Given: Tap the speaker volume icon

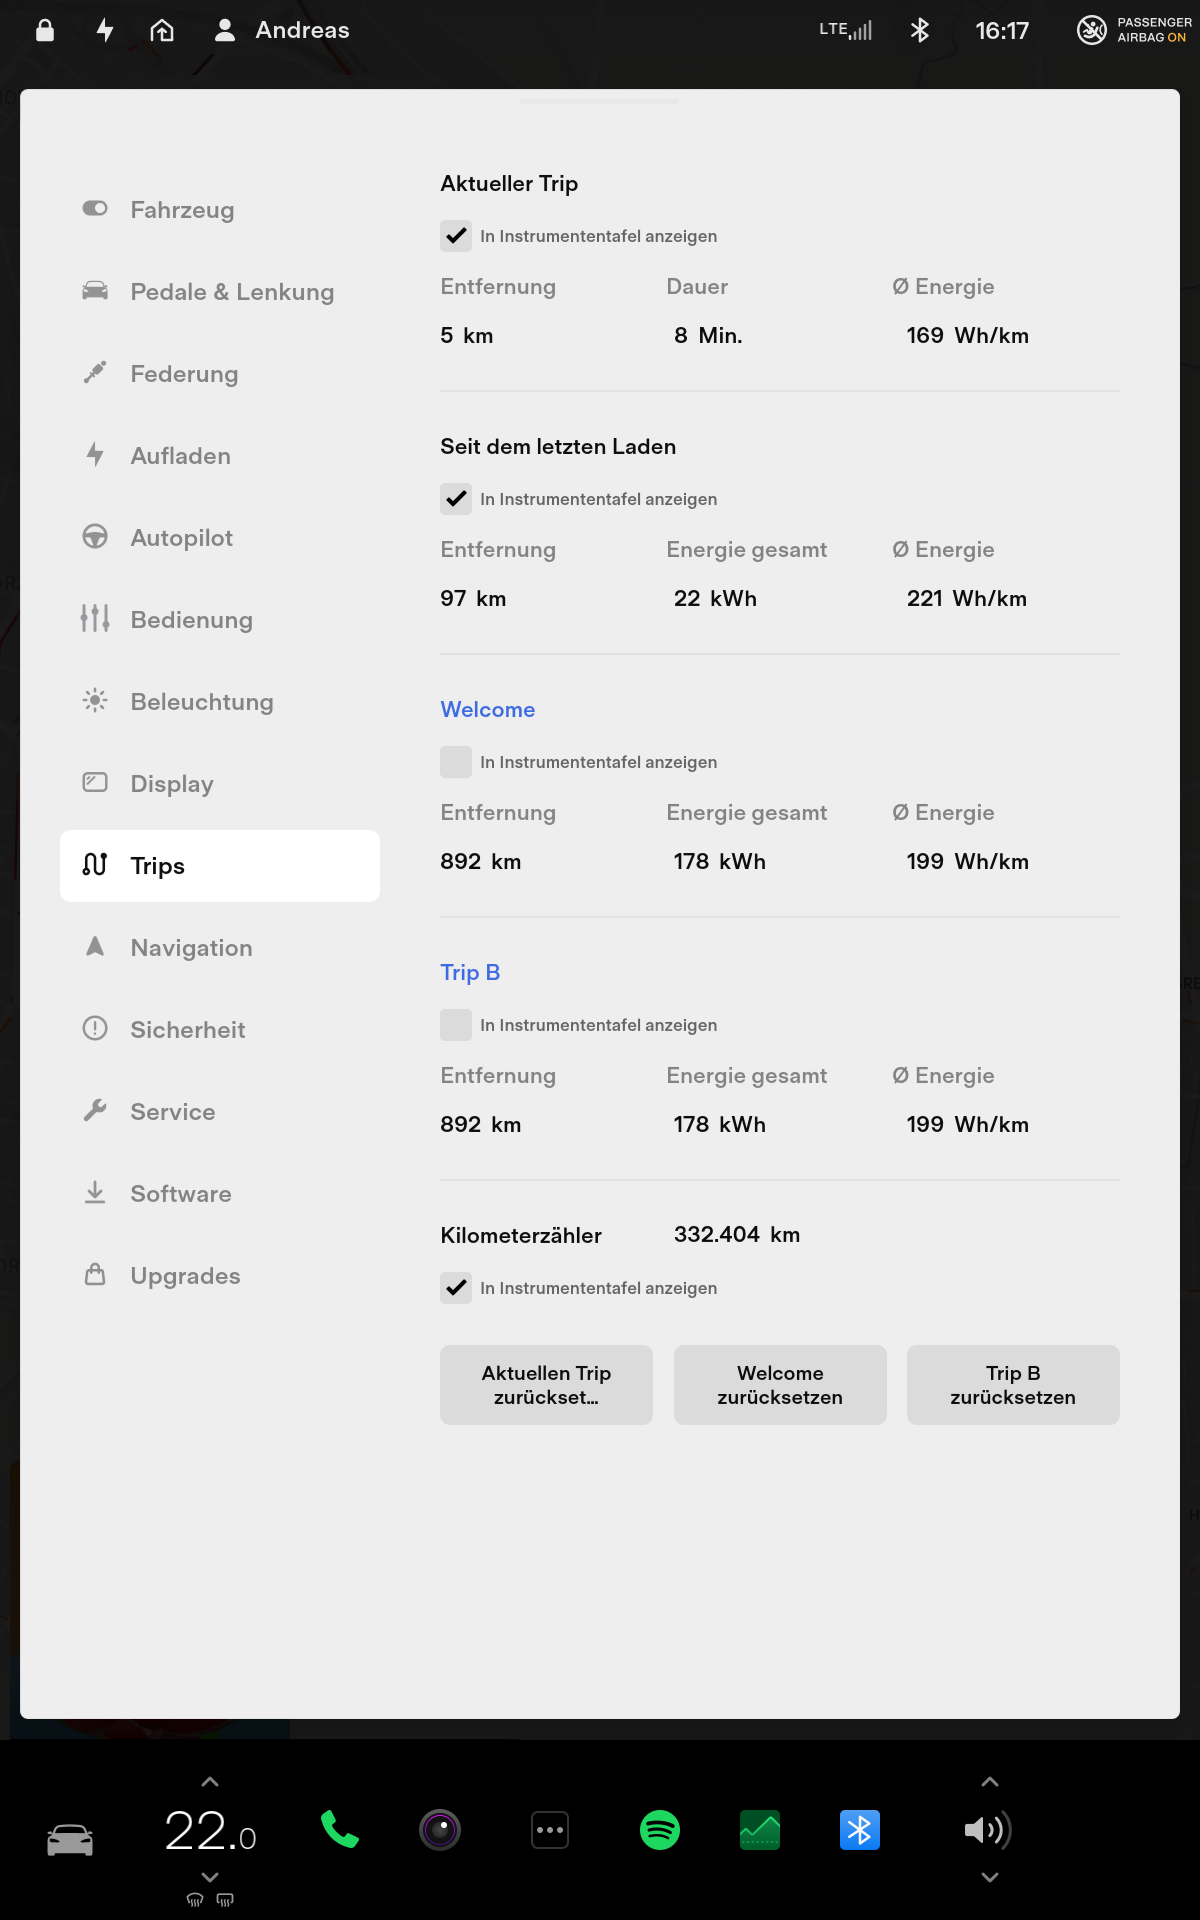Looking at the screenshot, I should point(985,1830).
